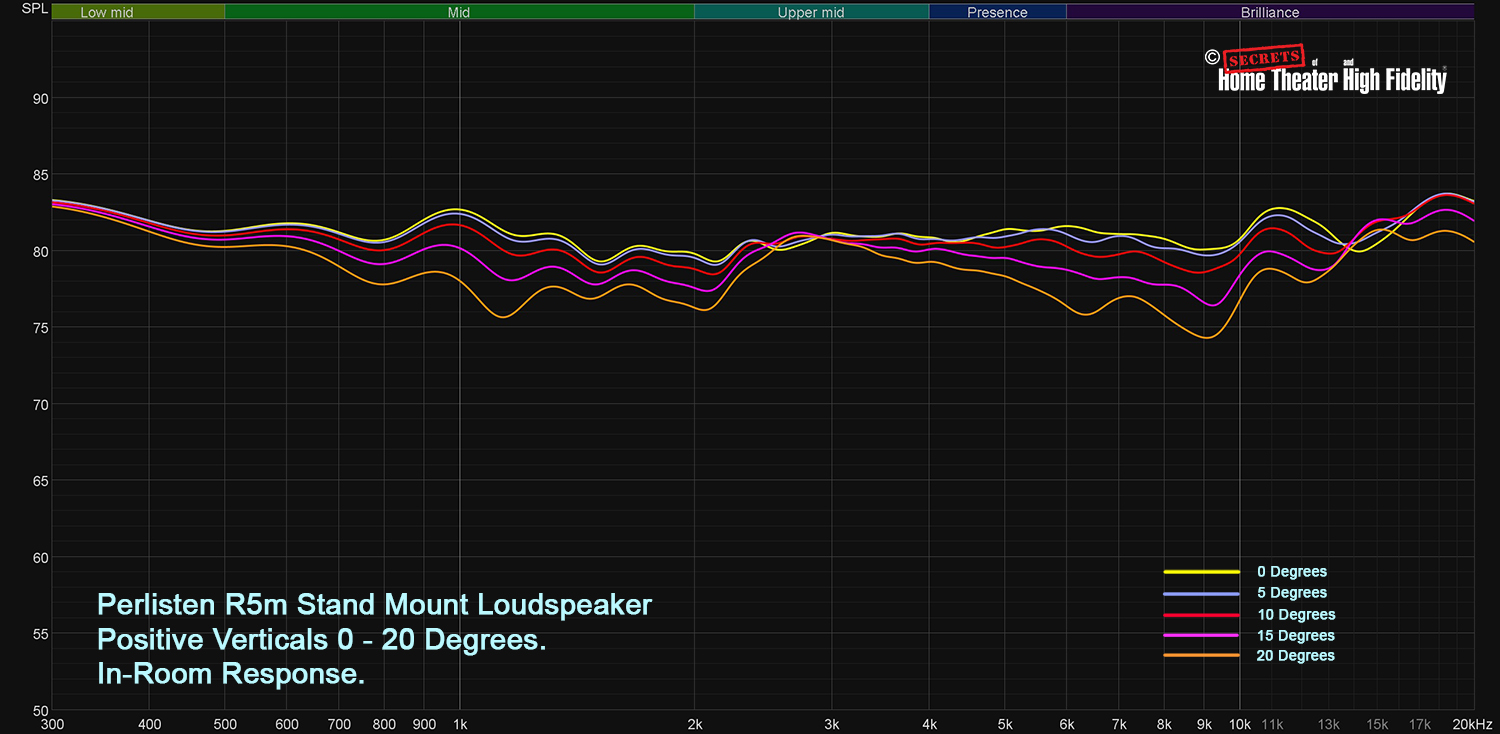Open the Presence band section
Screen dimensions: 1500x734
pos(997,13)
